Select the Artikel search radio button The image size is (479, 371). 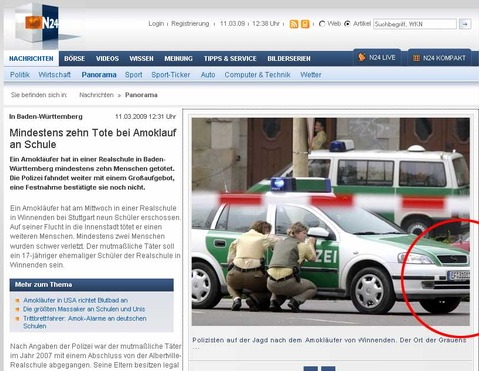347,24
